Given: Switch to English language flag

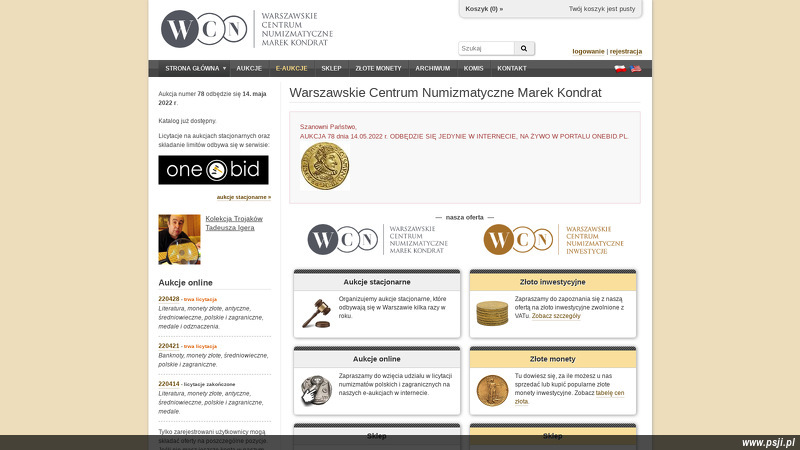Looking at the screenshot, I should tap(636, 68).
